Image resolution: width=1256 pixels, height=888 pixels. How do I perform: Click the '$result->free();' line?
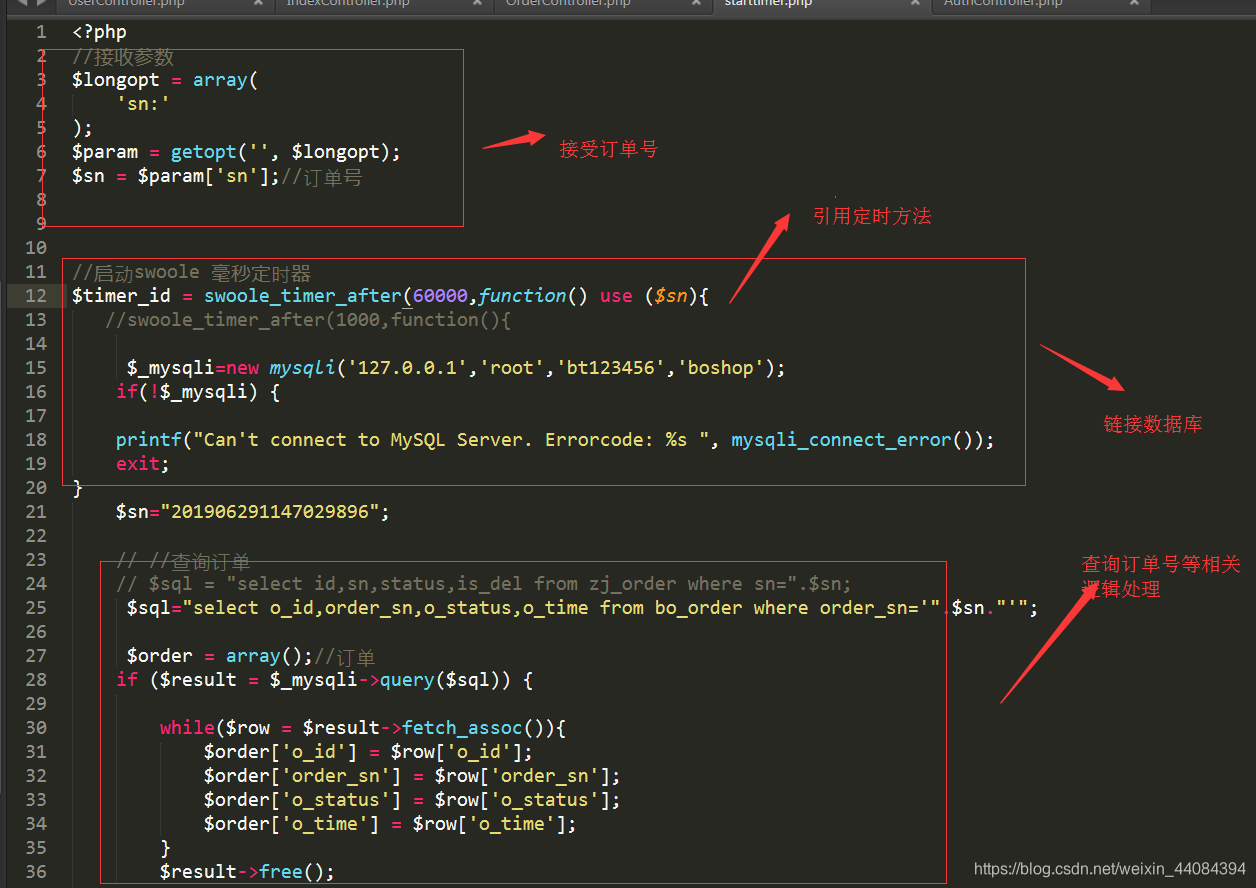248,872
